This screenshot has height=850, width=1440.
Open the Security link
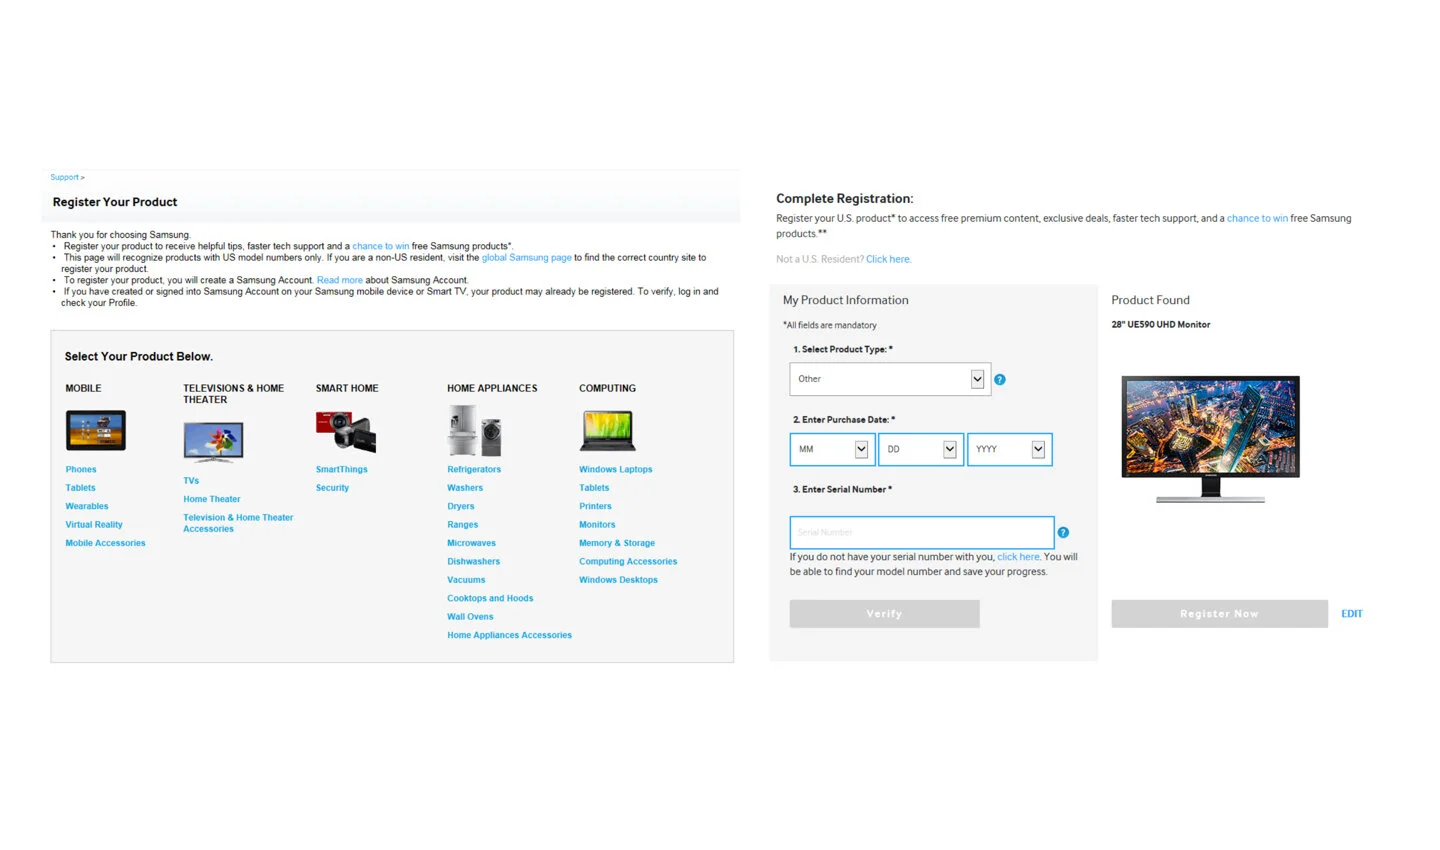(333, 488)
